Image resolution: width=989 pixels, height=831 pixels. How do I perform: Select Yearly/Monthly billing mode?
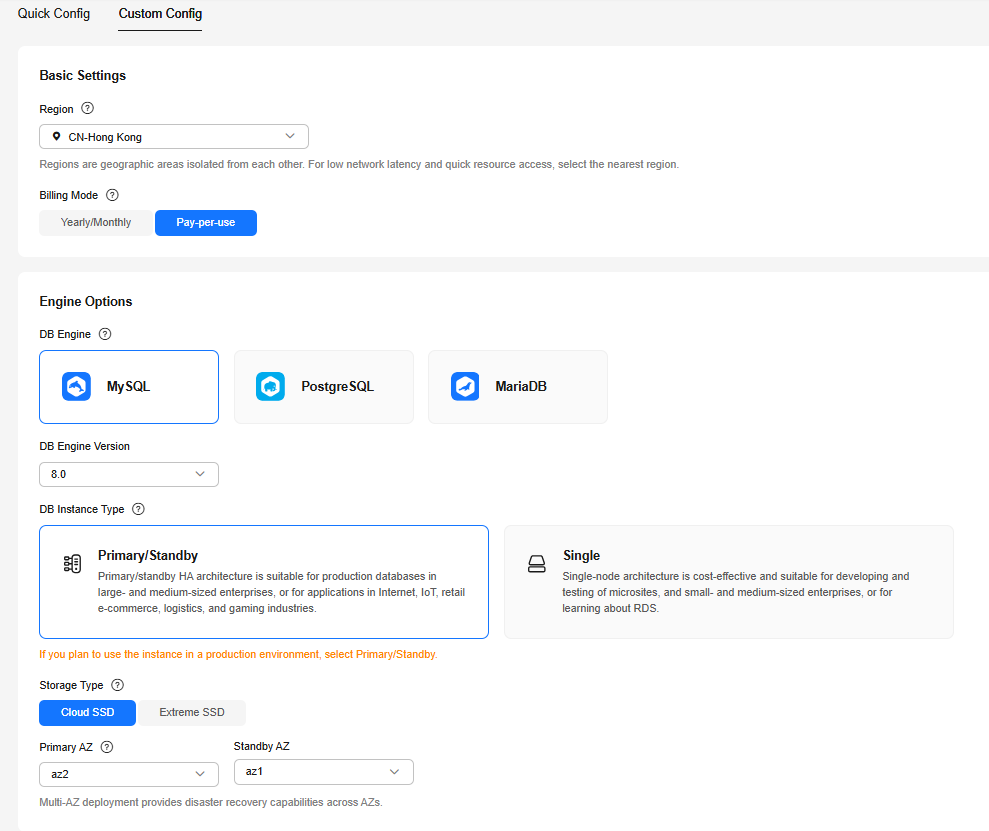(x=96, y=222)
